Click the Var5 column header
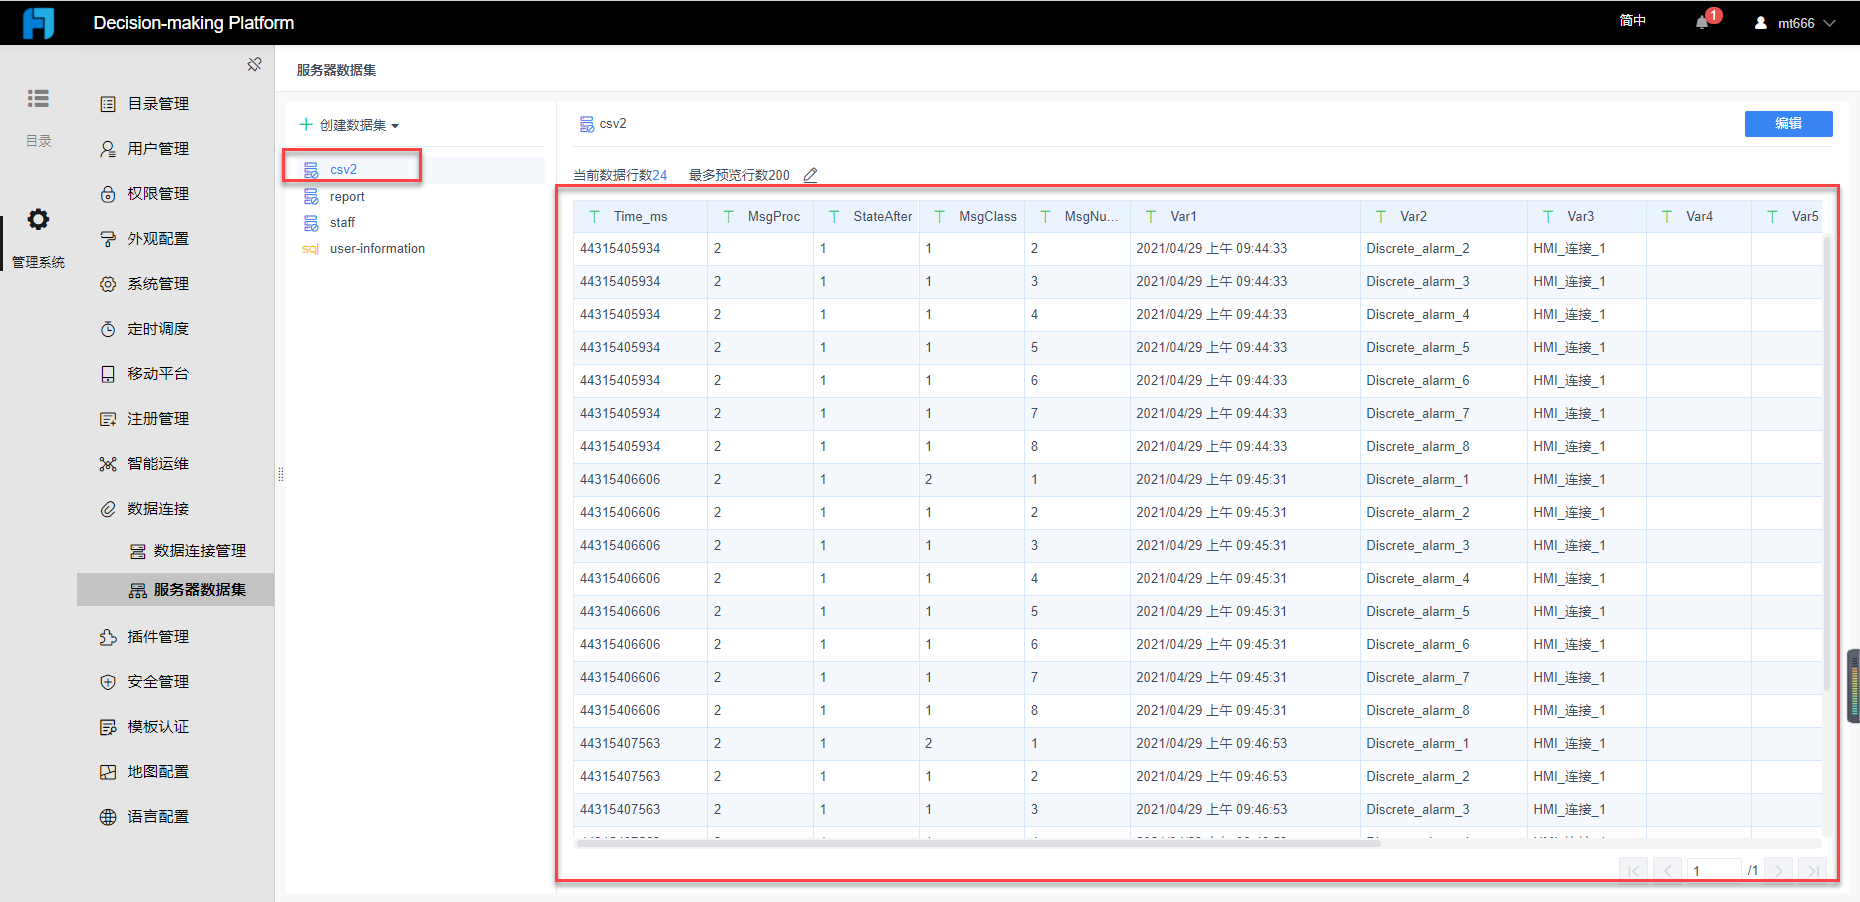The height and width of the screenshot is (902, 1860). click(1787, 217)
